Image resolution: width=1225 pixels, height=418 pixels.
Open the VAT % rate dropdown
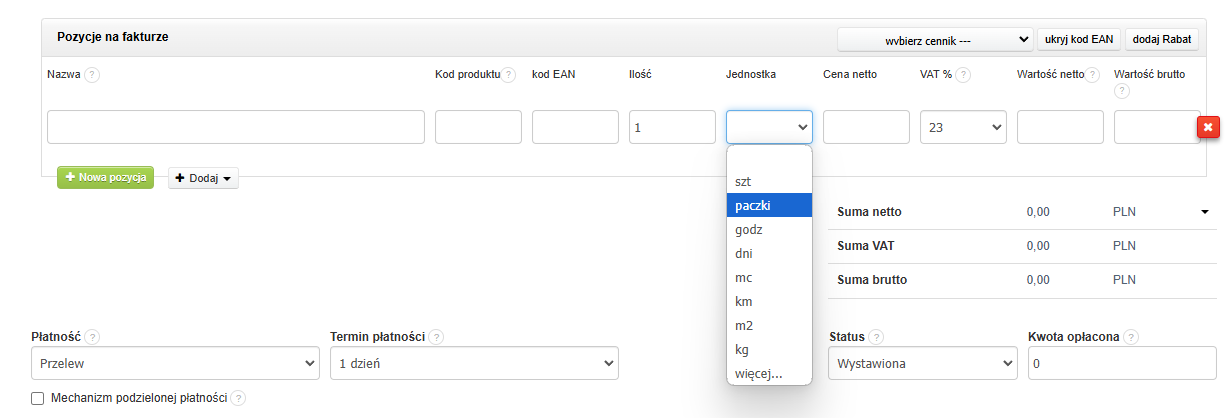(x=963, y=127)
